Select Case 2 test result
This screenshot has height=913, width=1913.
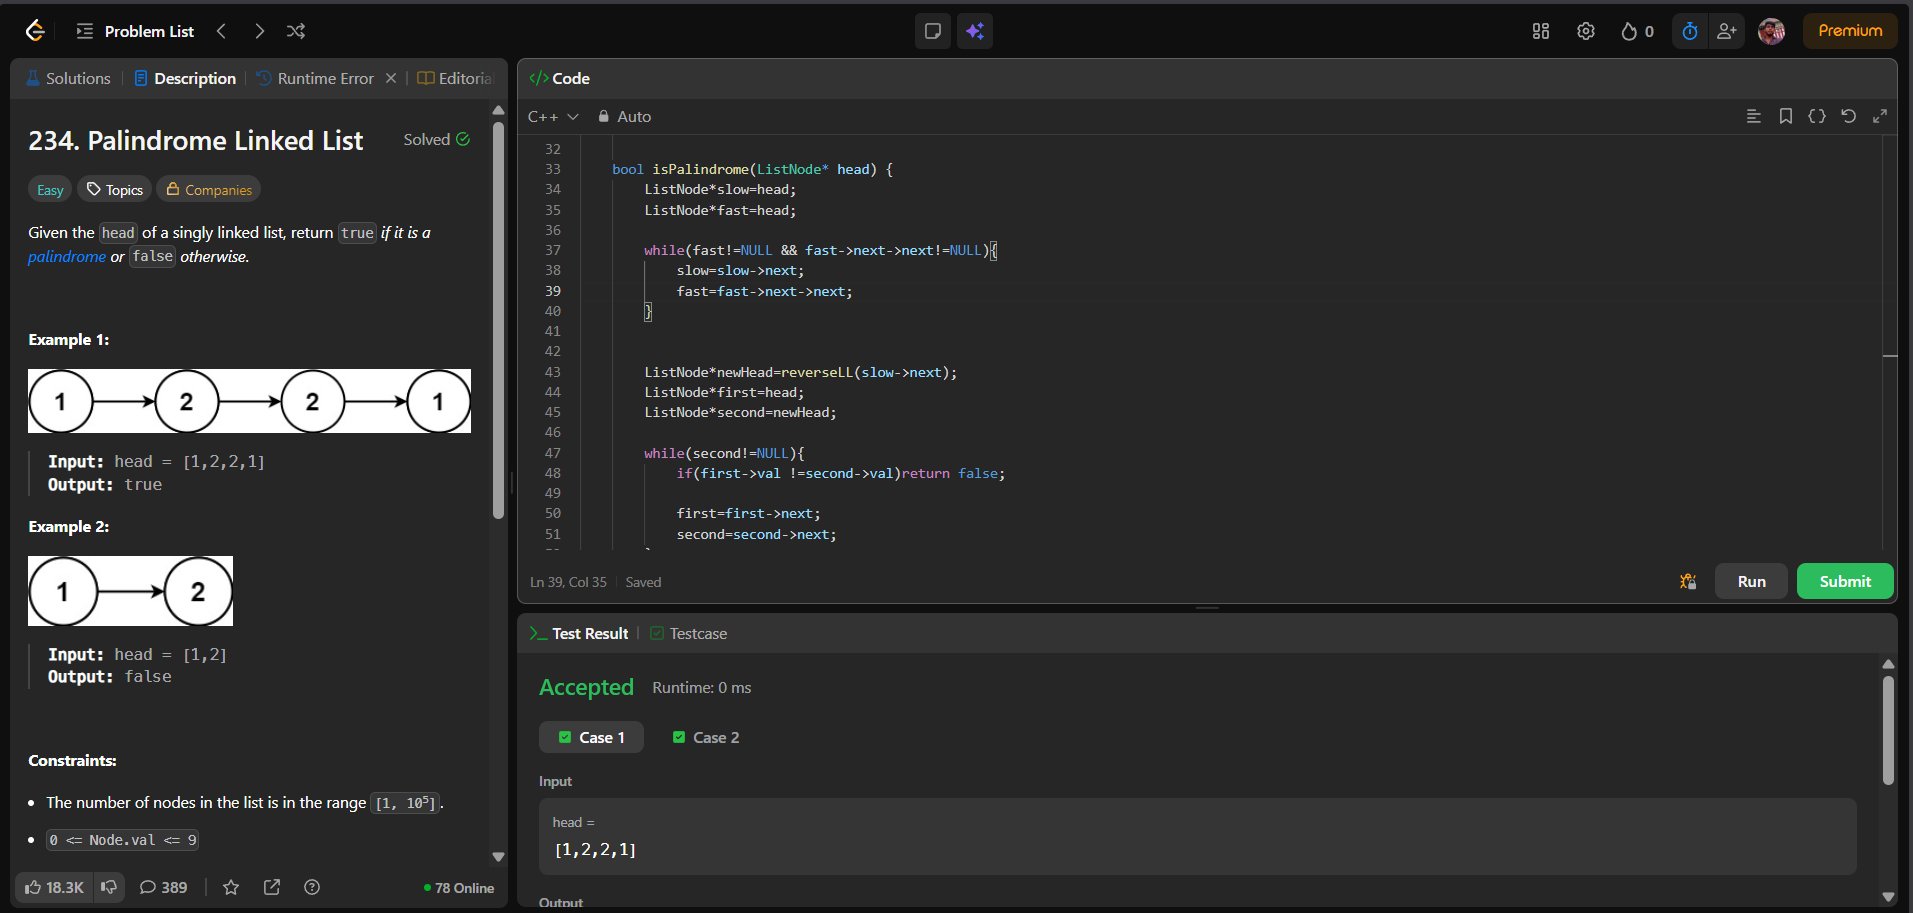click(x=706, y=737)
